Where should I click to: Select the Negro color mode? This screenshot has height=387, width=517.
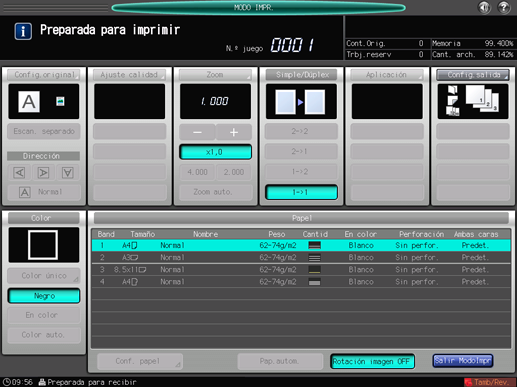click(44, 296)
